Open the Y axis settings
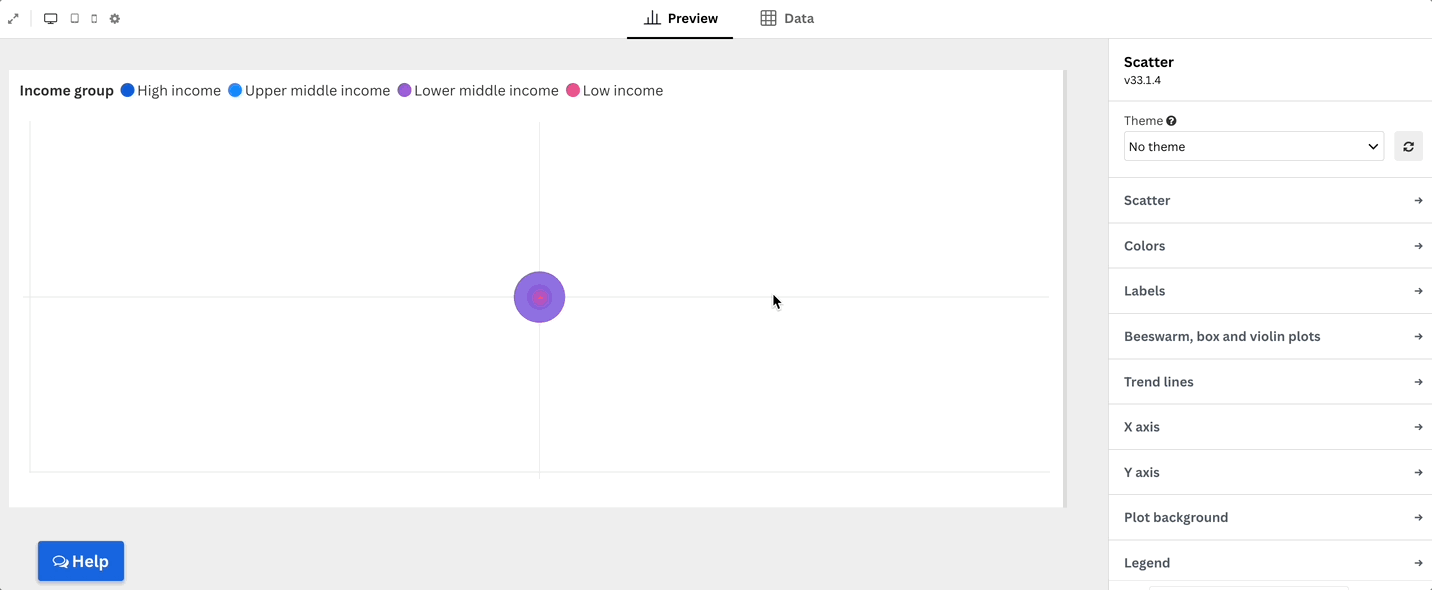 1270,471
